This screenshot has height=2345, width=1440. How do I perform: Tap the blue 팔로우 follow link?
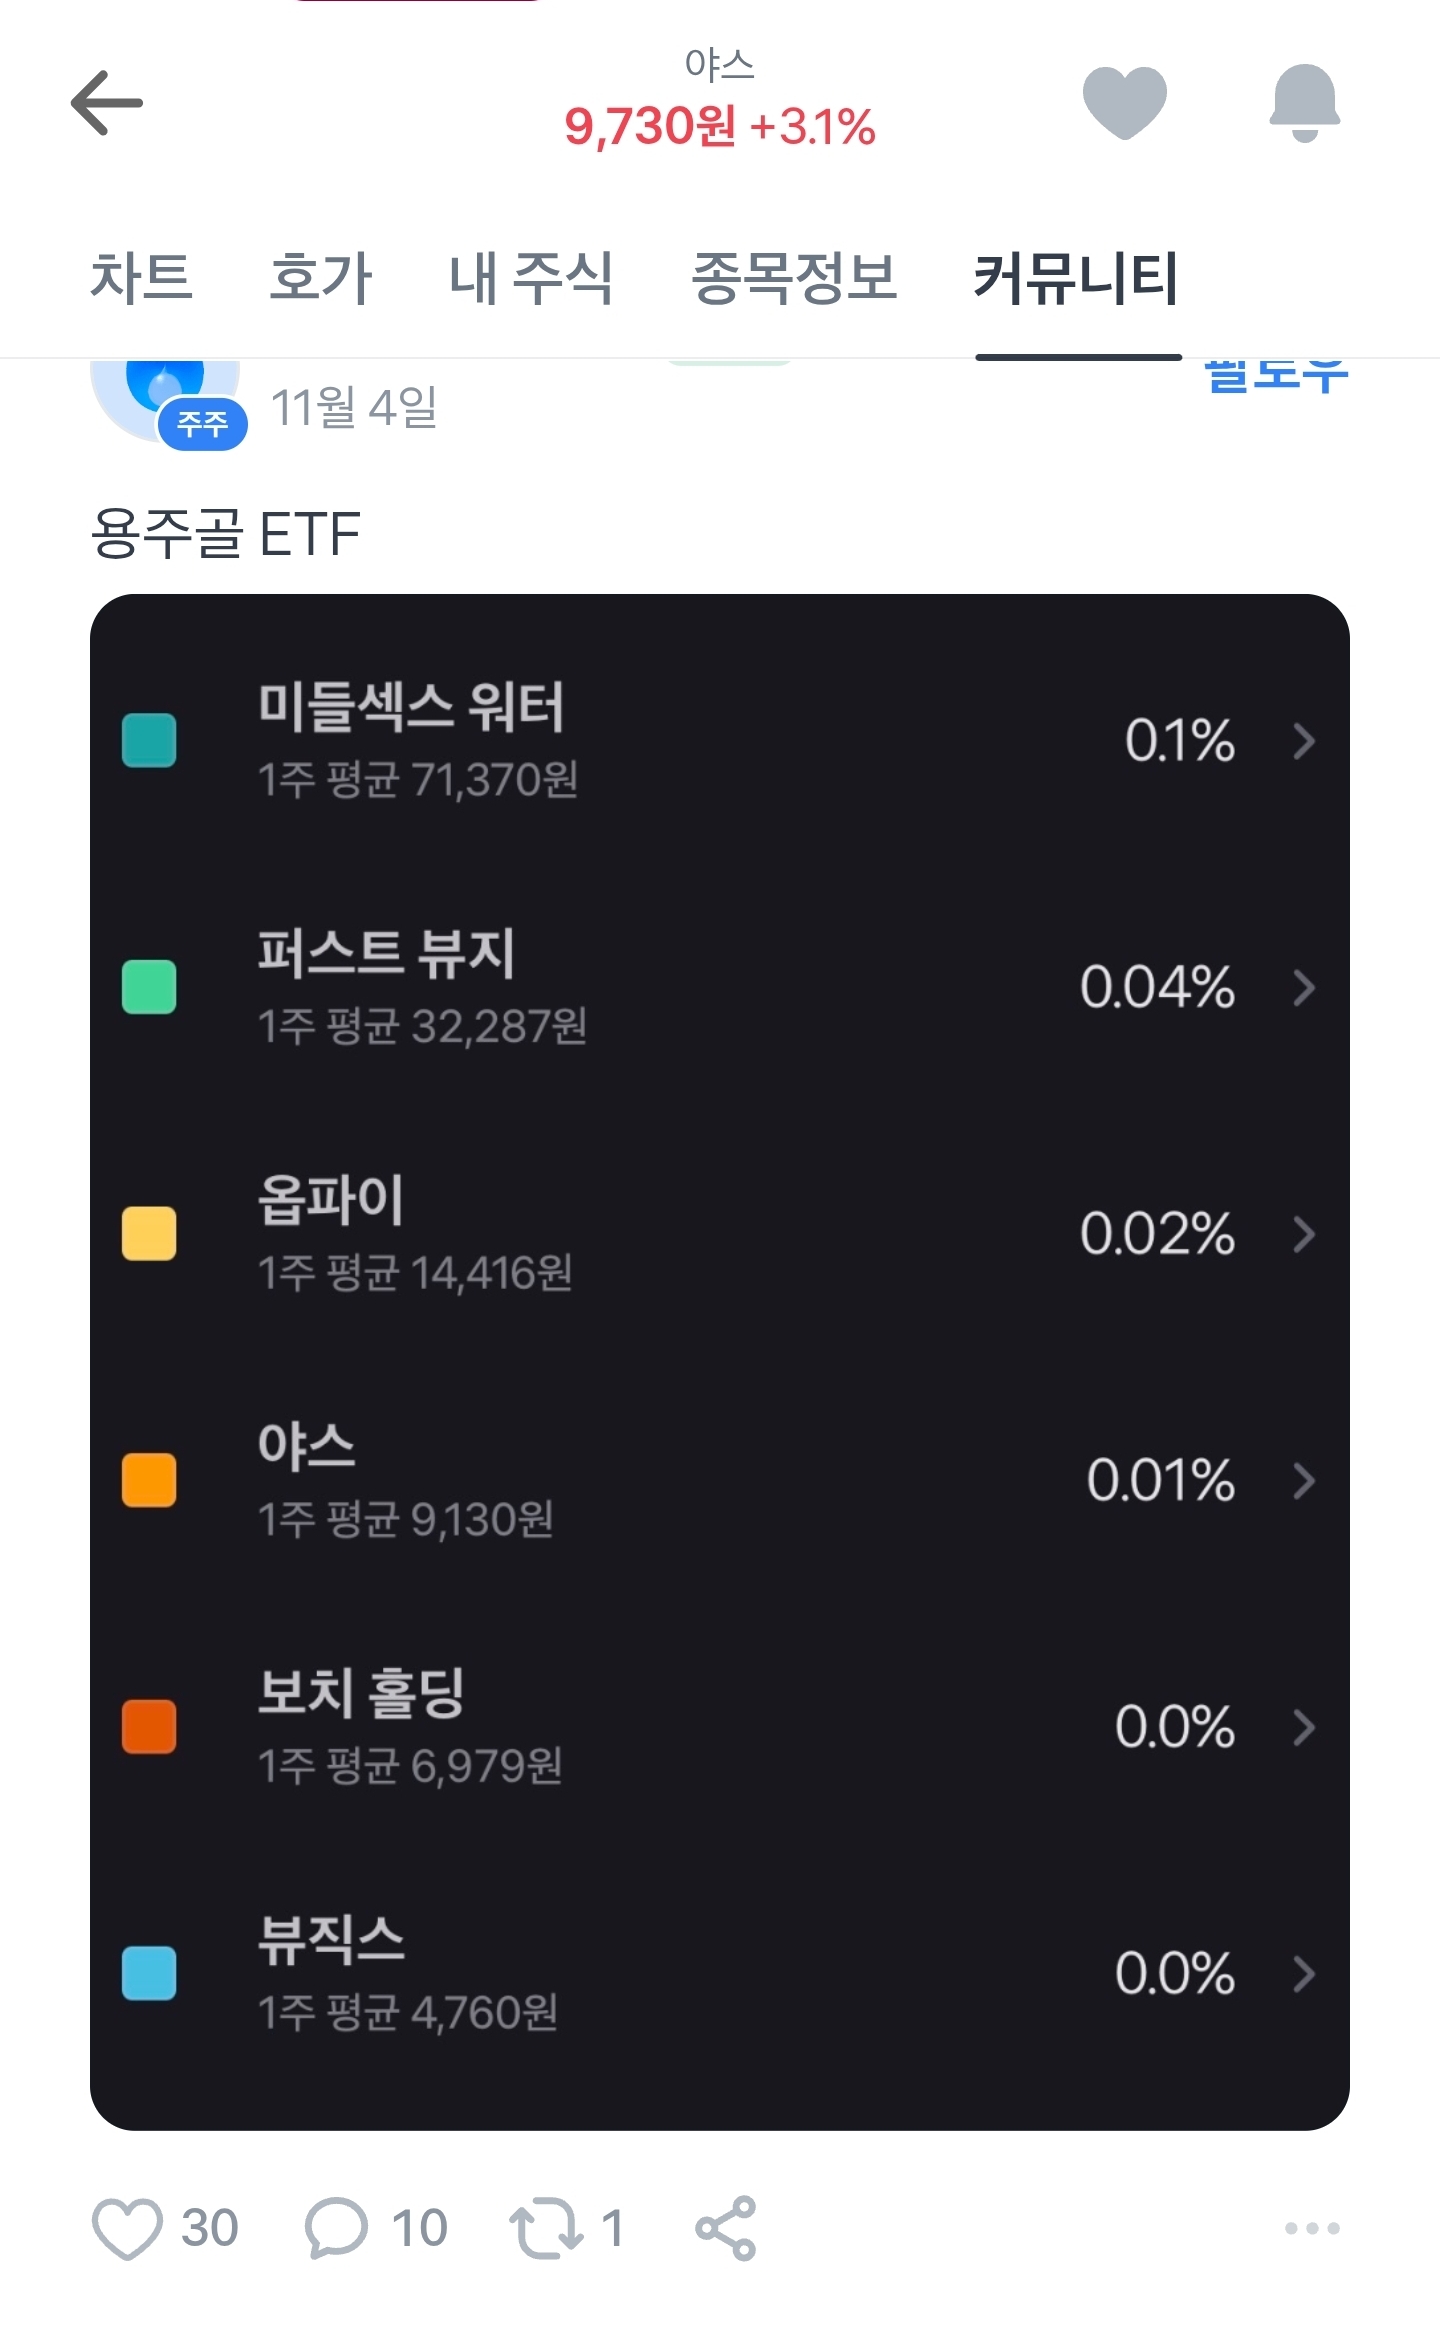[1276, 377]
